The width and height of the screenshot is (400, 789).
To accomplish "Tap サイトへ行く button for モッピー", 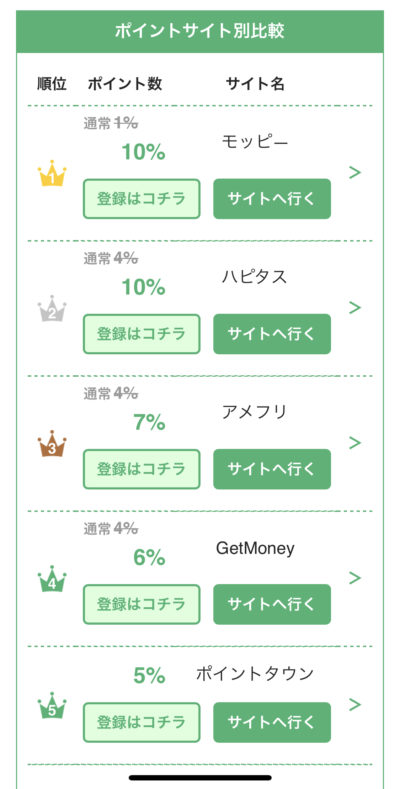I will [x=272, y=199].
